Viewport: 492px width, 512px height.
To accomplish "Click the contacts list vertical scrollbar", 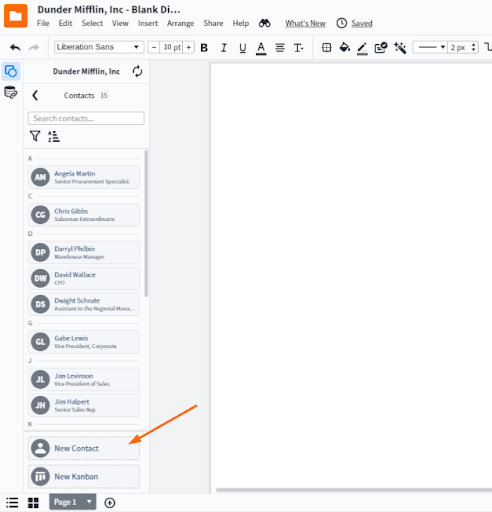I will [x=146, y=223].
